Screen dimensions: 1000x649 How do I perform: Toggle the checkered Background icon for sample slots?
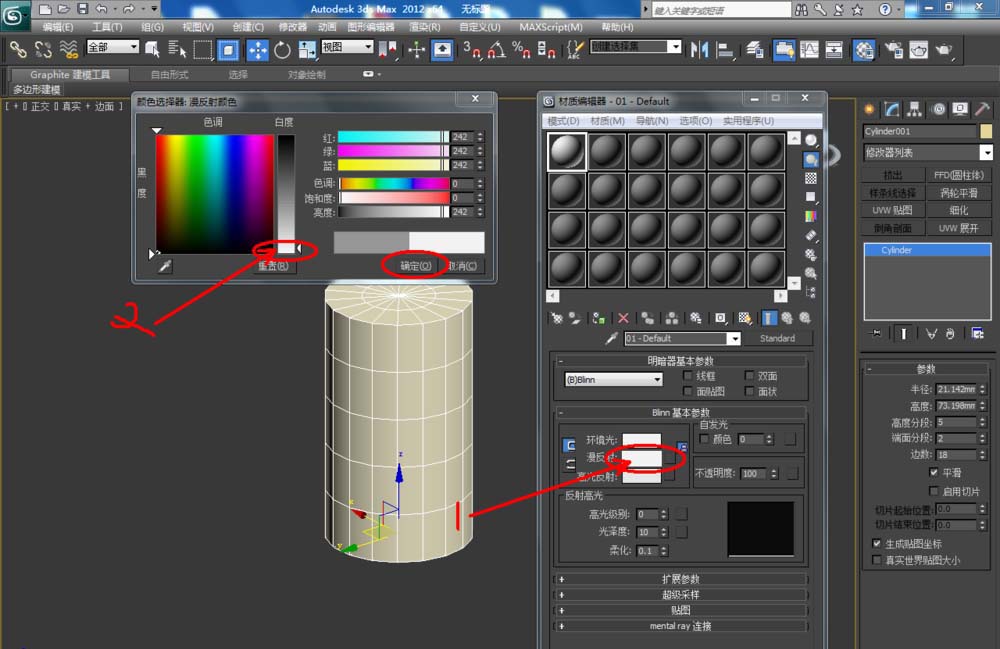tap(811, 179)
